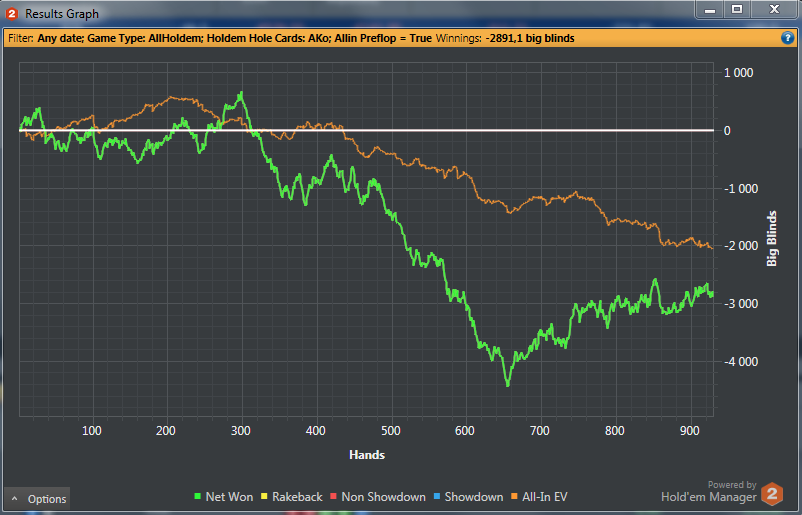Image resolution: width=802 pixels, height=515 pixels.
Task: Toggle the Rakeback yellow legend swatch
Action: 264,497
